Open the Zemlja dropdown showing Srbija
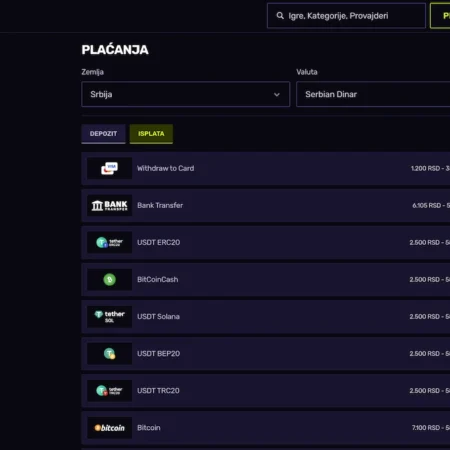This screenshot has height=450, width=450. coord(186,94)
